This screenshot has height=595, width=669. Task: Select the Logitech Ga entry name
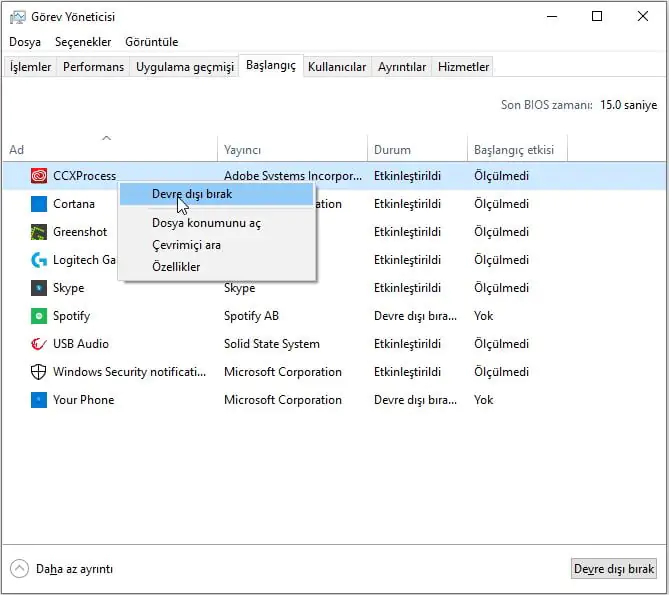84,260
